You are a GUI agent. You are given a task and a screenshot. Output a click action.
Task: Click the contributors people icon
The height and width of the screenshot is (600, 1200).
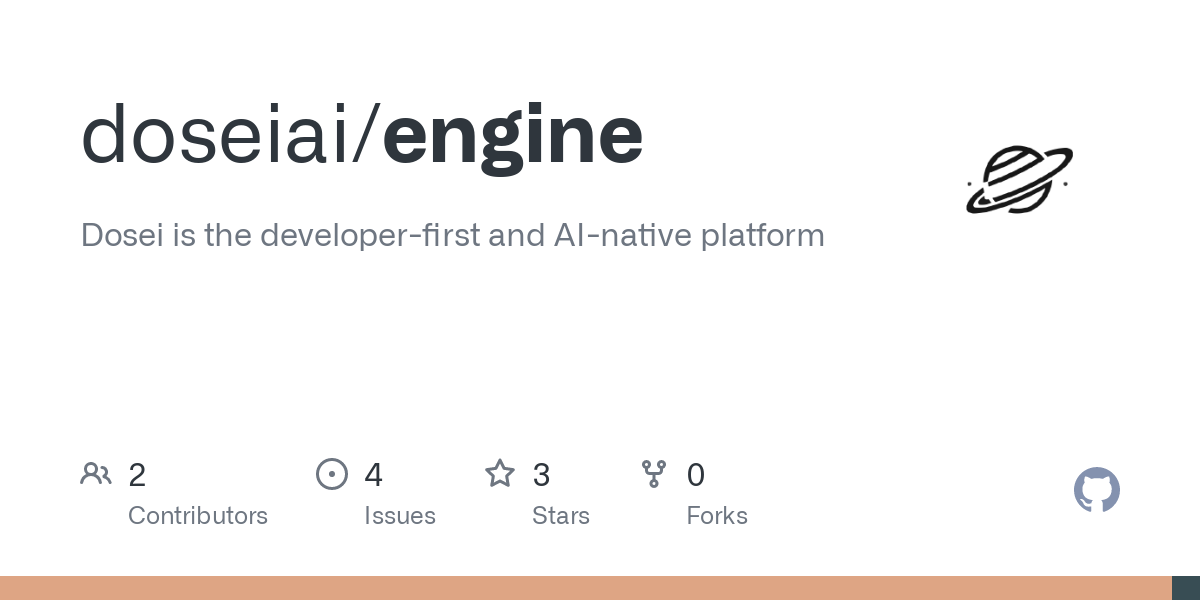point(96,474)
